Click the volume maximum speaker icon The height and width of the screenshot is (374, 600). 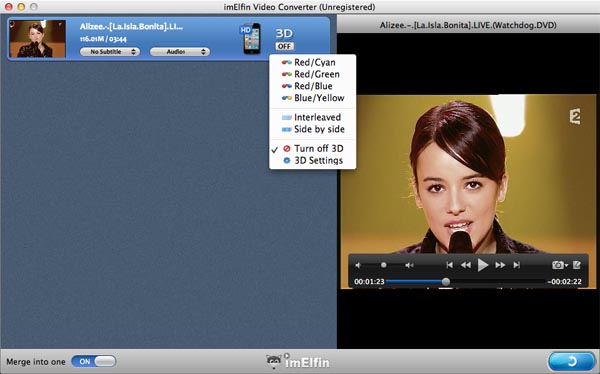tap(409, 265)
